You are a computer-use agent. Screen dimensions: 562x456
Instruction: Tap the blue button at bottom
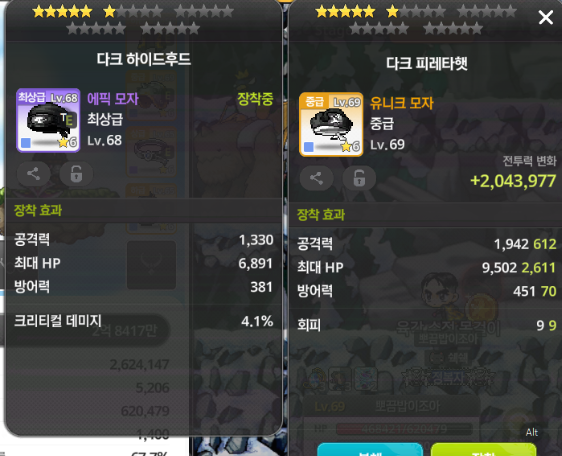point(370,450)
